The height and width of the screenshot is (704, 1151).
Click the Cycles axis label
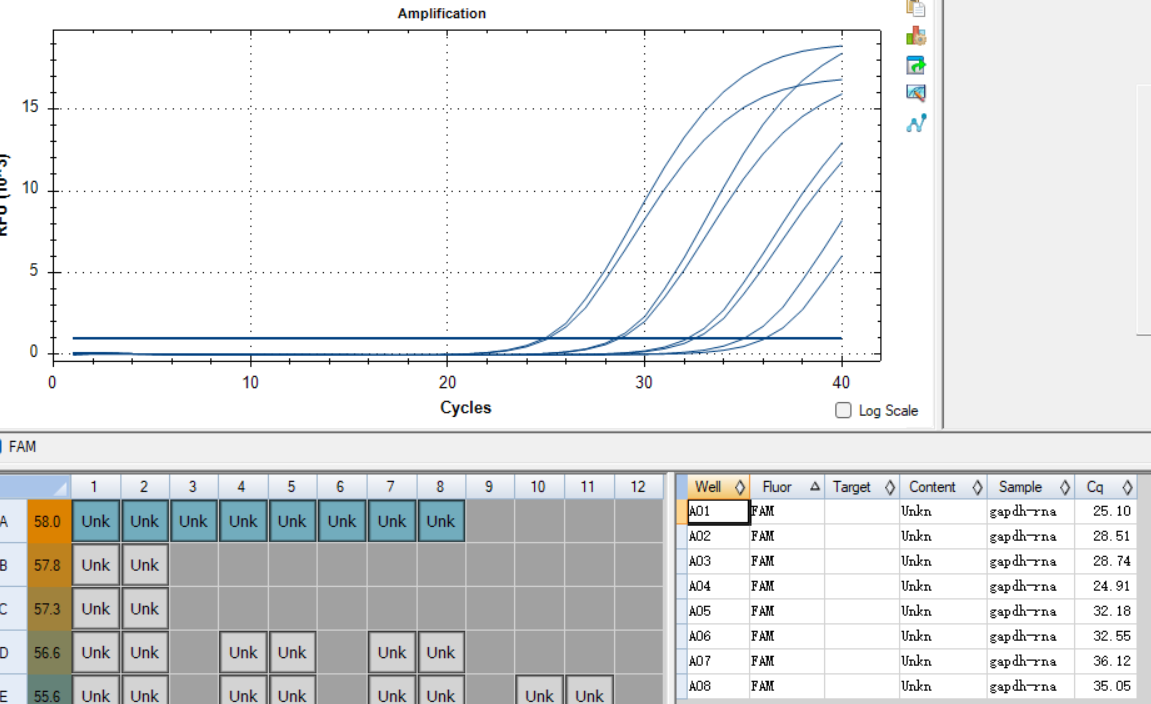click(x=465, y=407)
